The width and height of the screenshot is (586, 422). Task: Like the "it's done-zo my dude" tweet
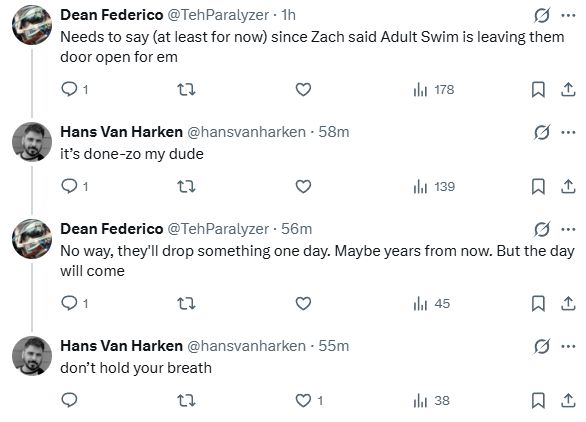[x=303, y=187]
